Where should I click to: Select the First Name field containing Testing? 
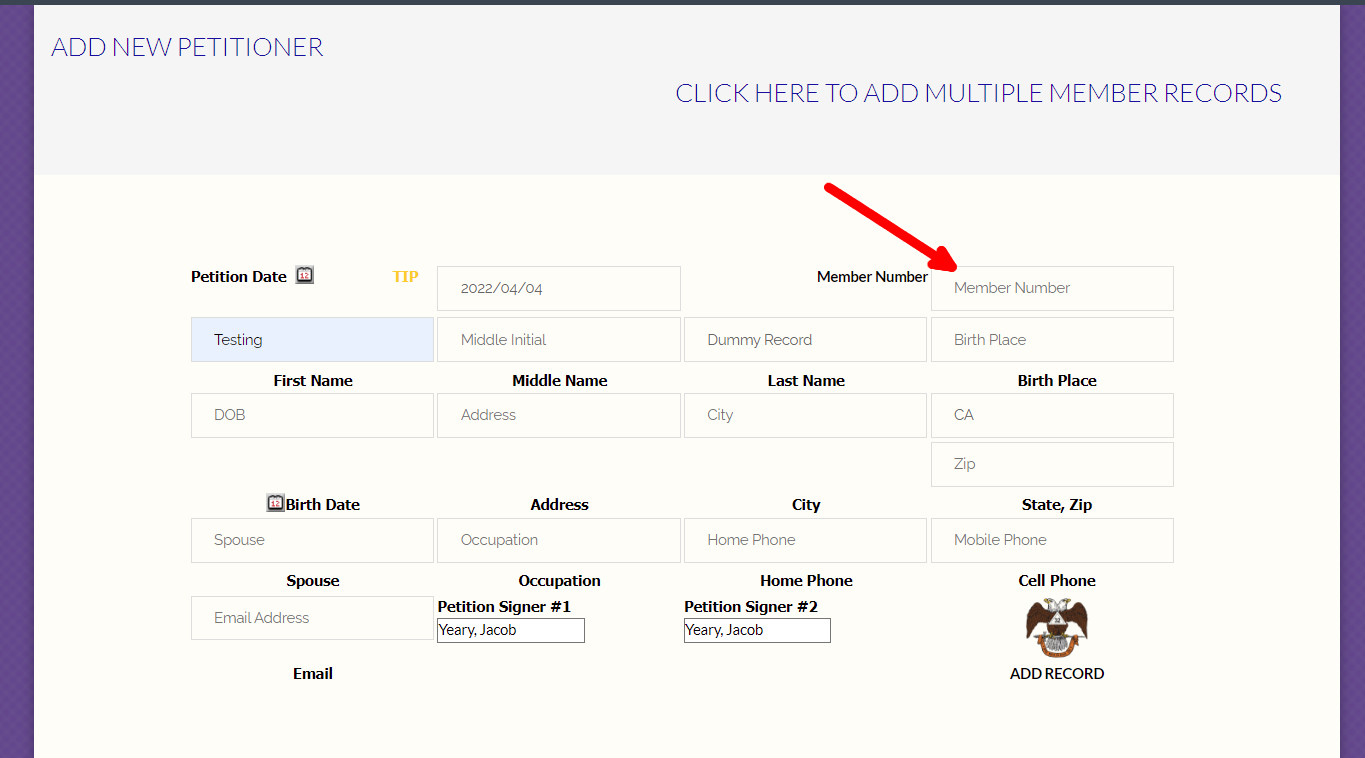(312, 340)
